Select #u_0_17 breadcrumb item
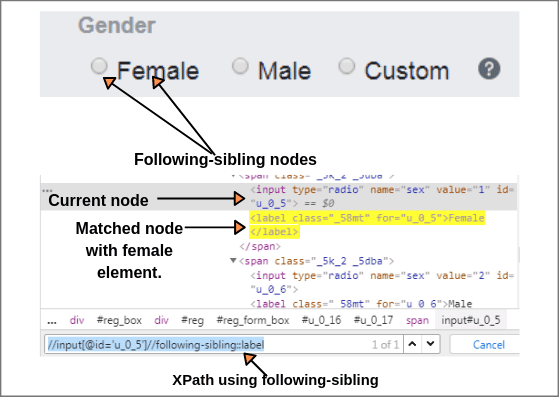Image resolution: width=559 pixels, height=397 pixels. coord(373,320)
